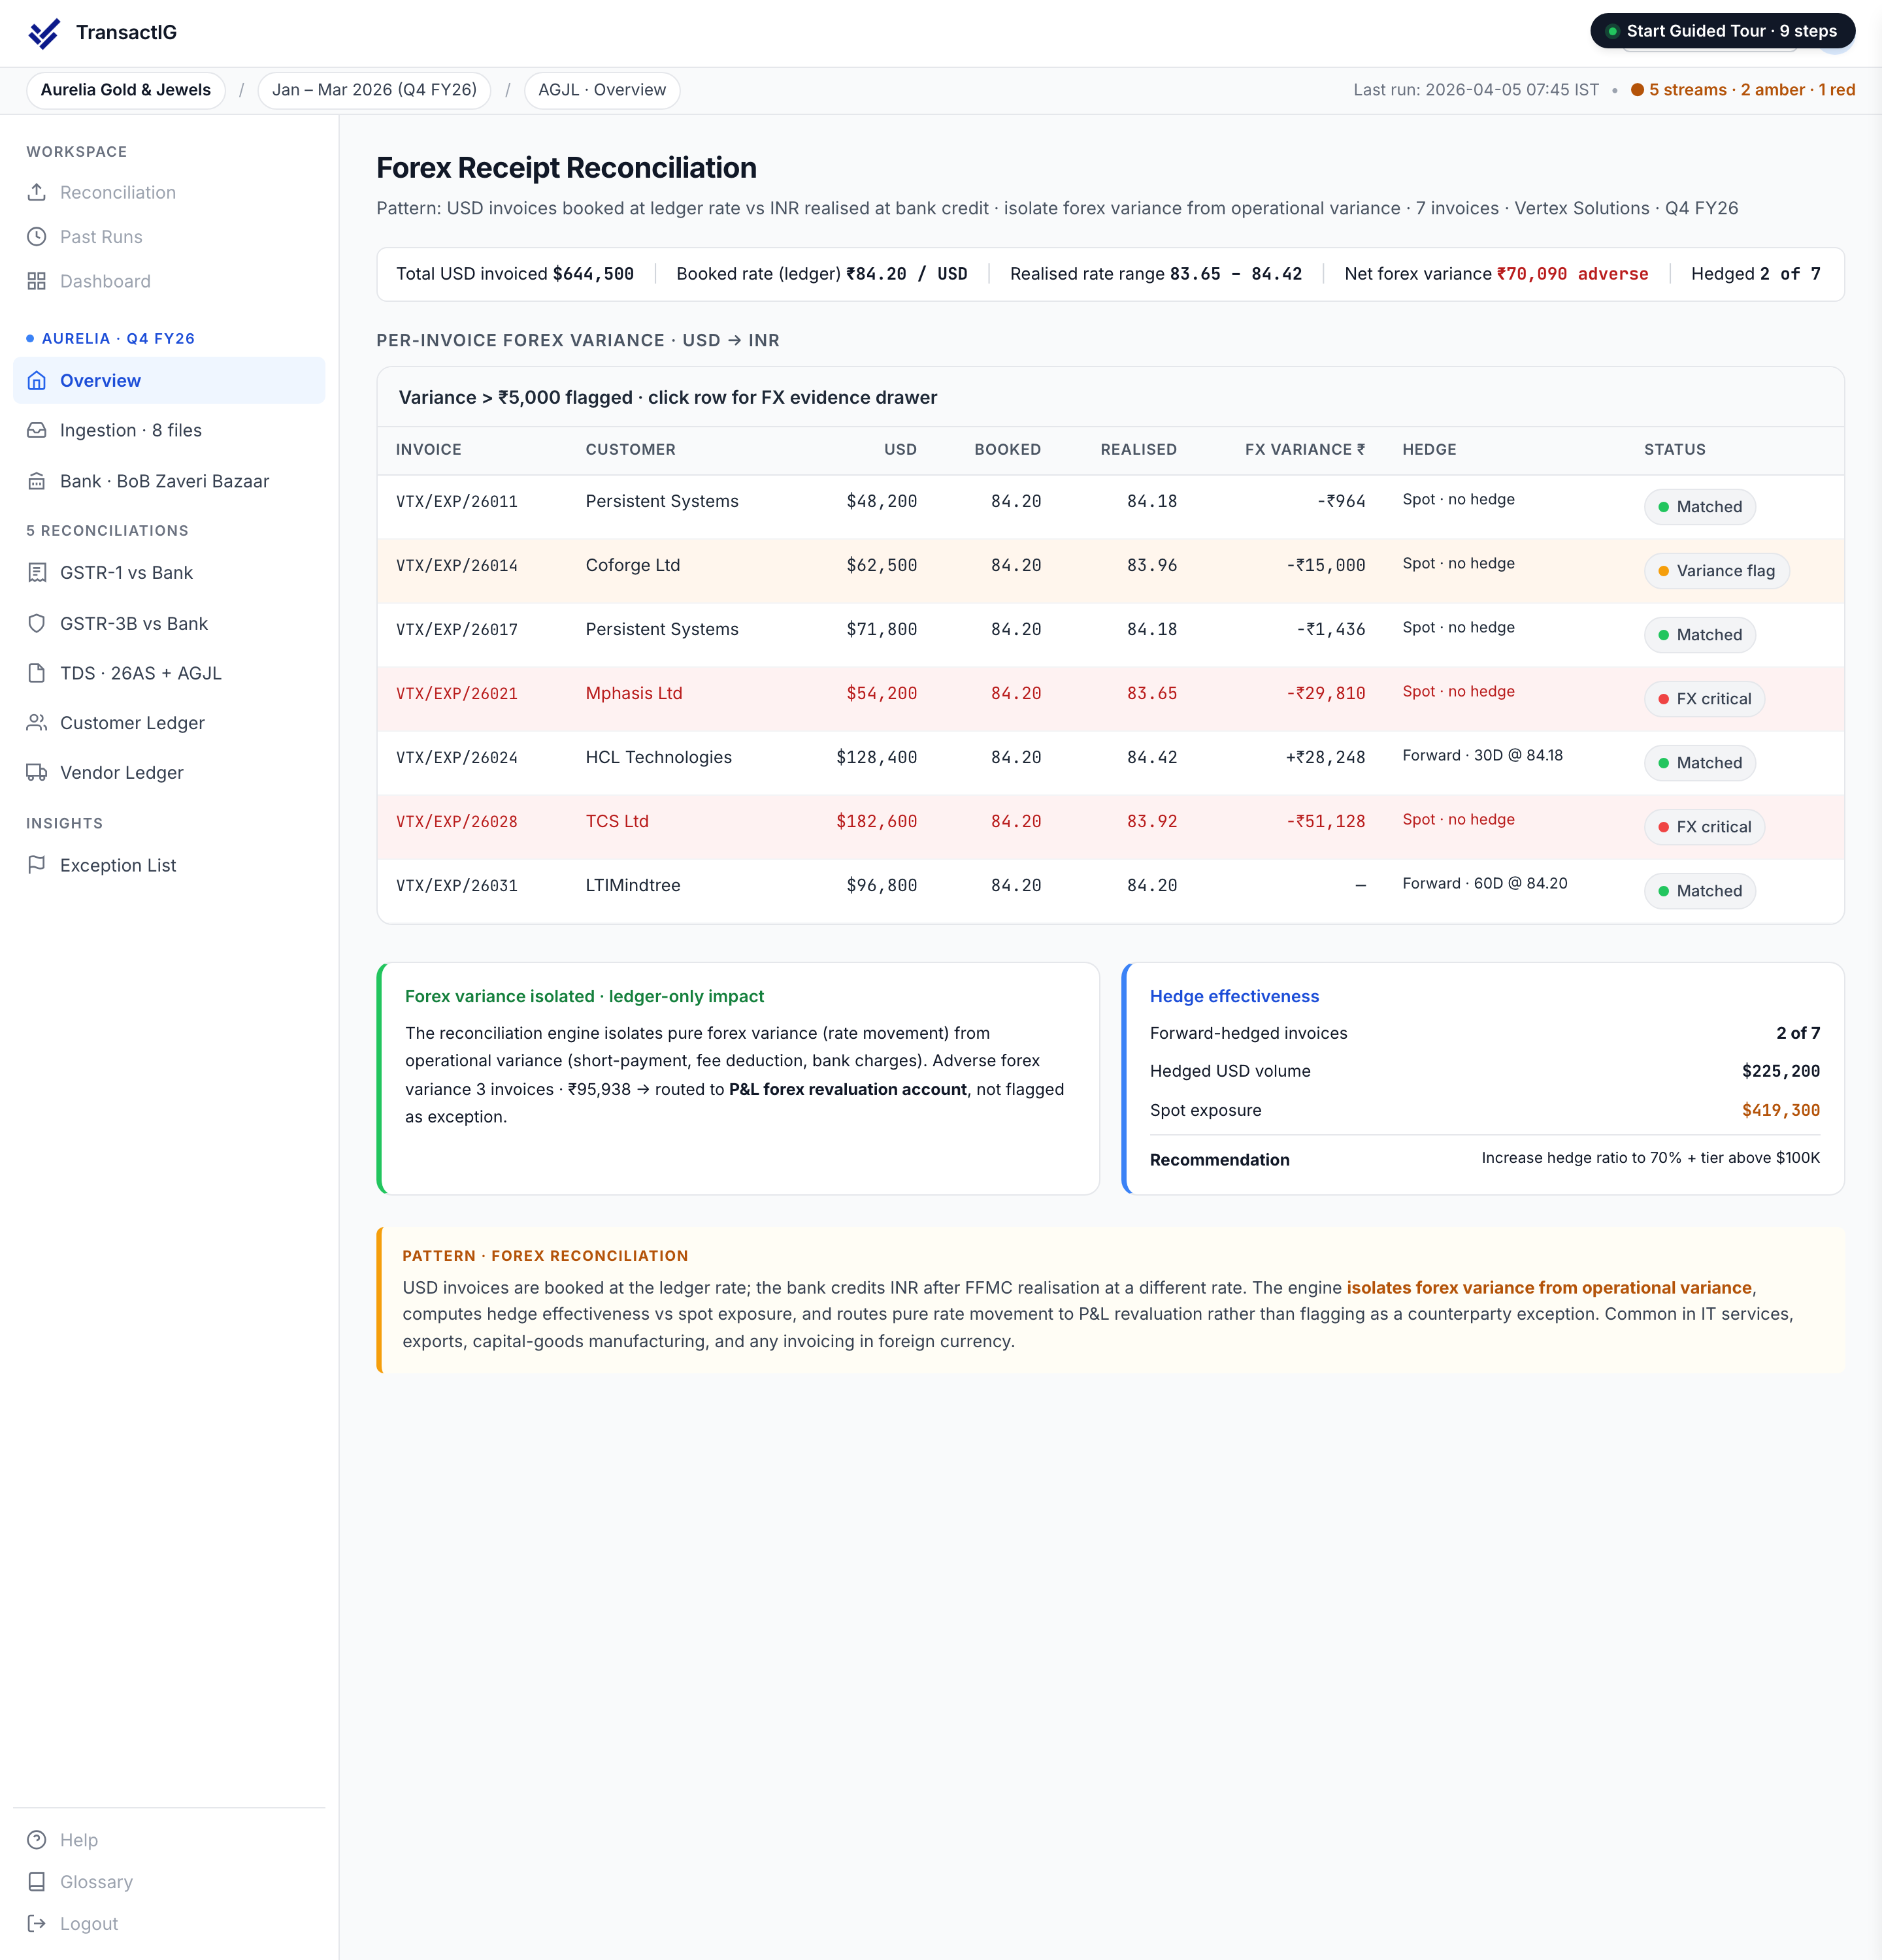The height and width of the screenshot is (1960, 1882).
Task: Click the Past Runs clock icon
Action: (37, 237)
